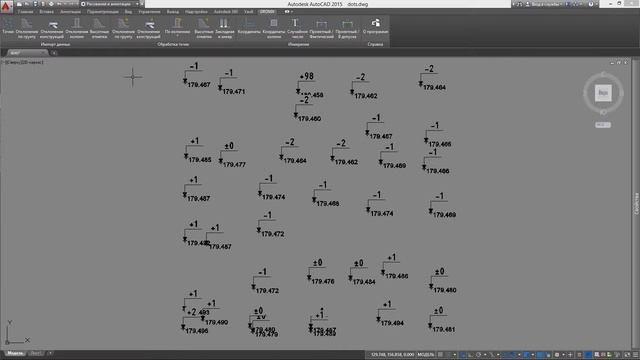Click the ViewCube Верх face
The width and height of the screenshot is (640, 360).
click(603, 93)
